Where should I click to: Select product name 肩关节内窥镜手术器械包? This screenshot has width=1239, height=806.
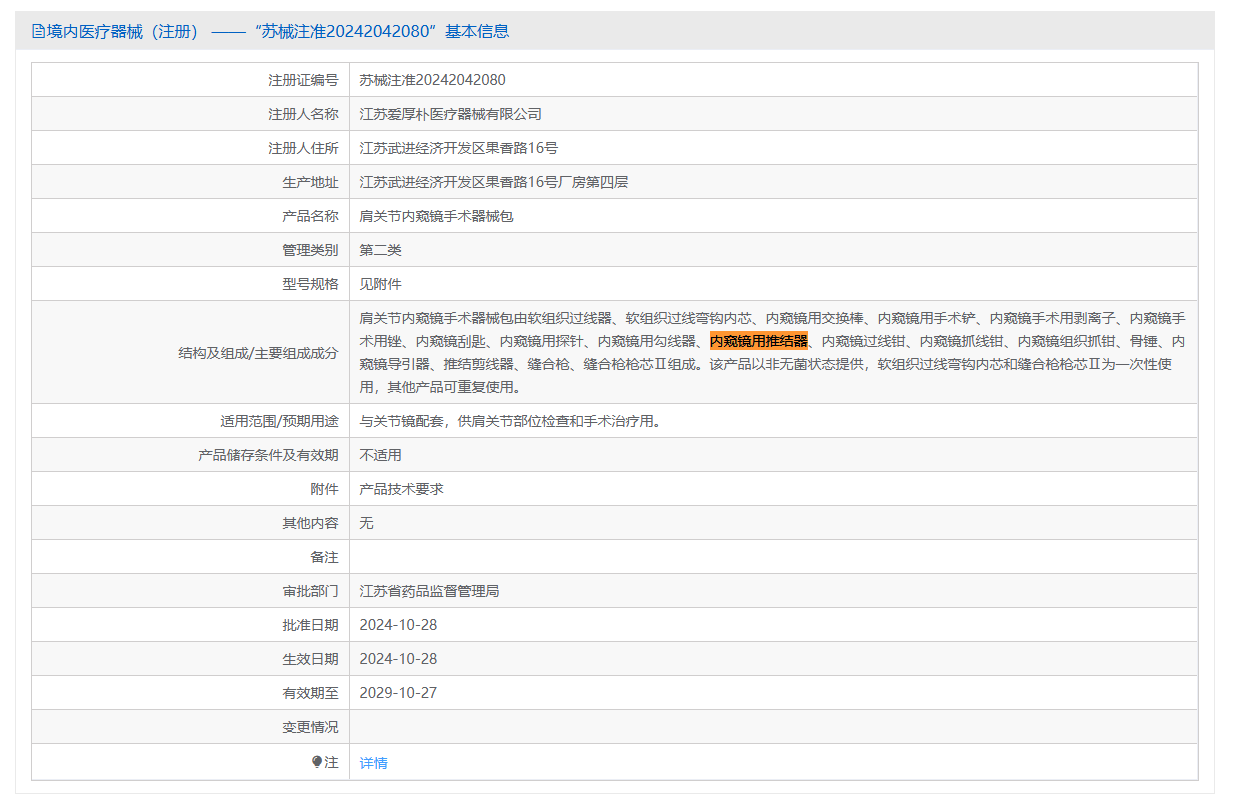tap(436, 216)
